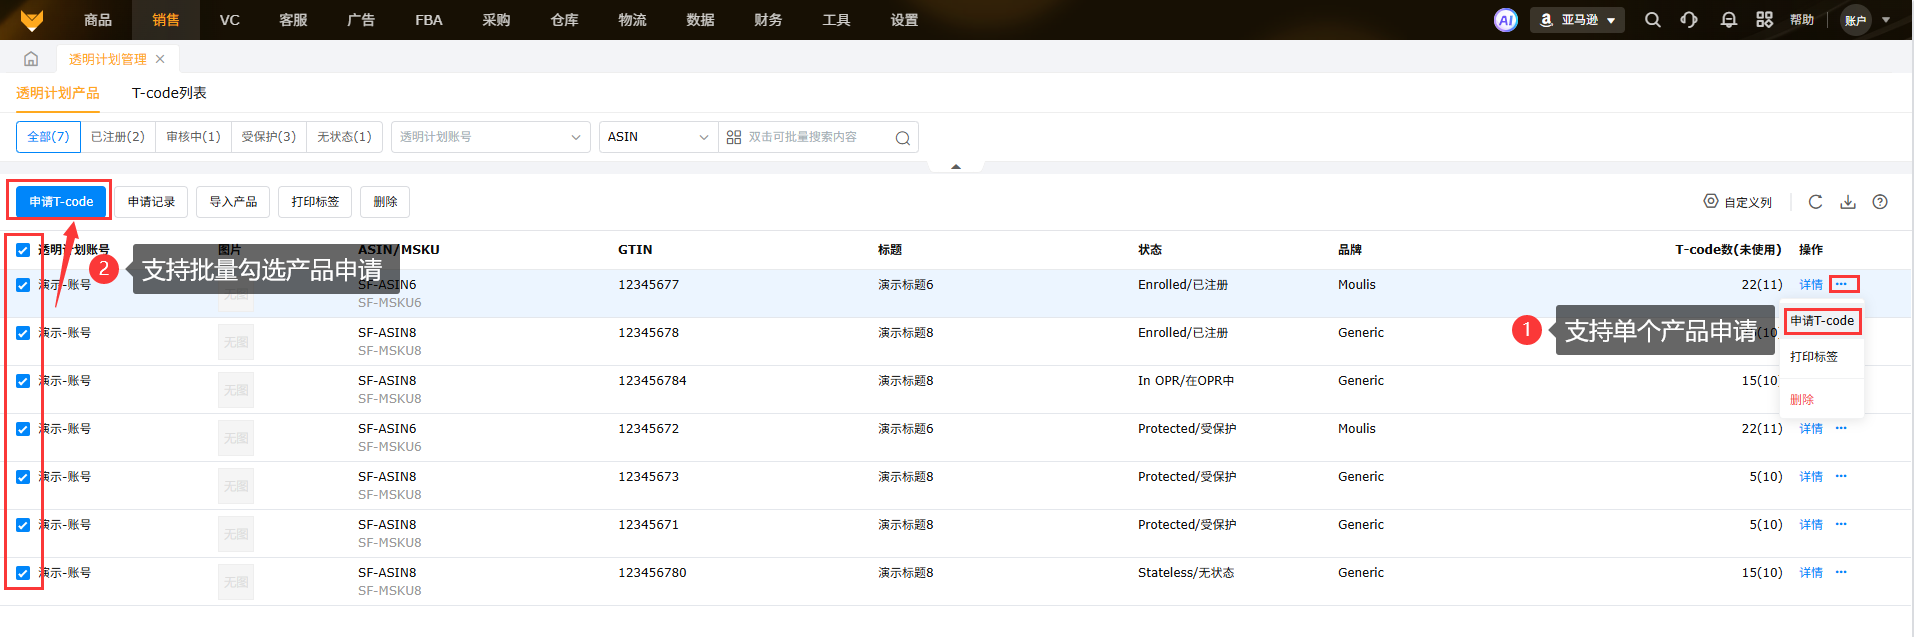Uncheck the row with GTIN 123456780
Viewport: 1914px width, 637px height.
(x=23, y=573)
